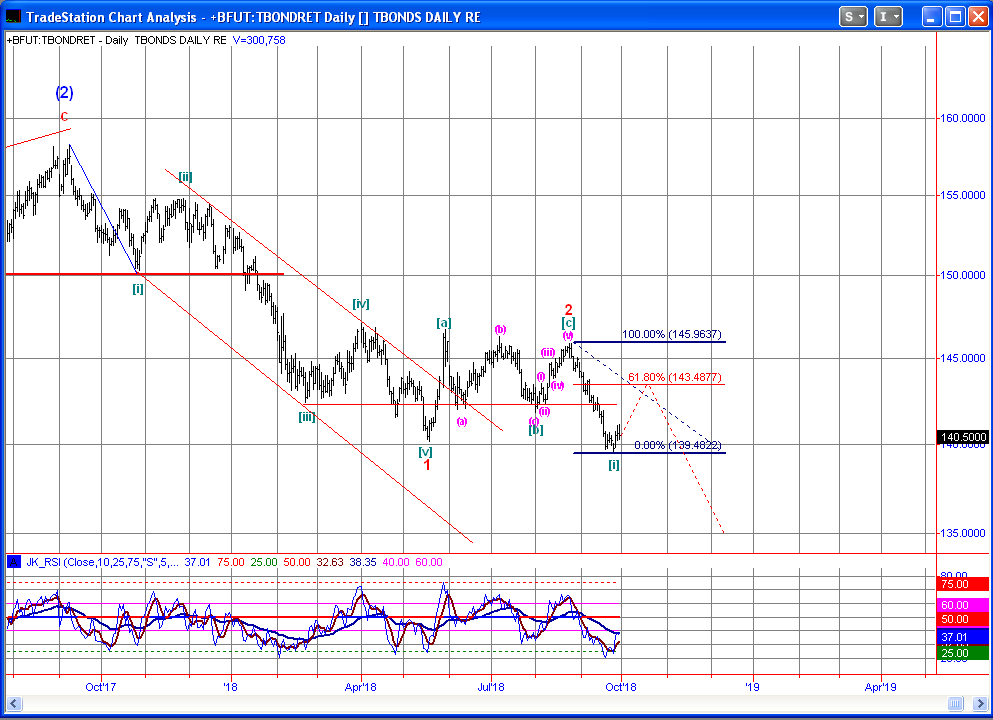Select the magenta (iv) wave label
The height and width of the screenshot is (720, 993).
click(x=557, y=385)
